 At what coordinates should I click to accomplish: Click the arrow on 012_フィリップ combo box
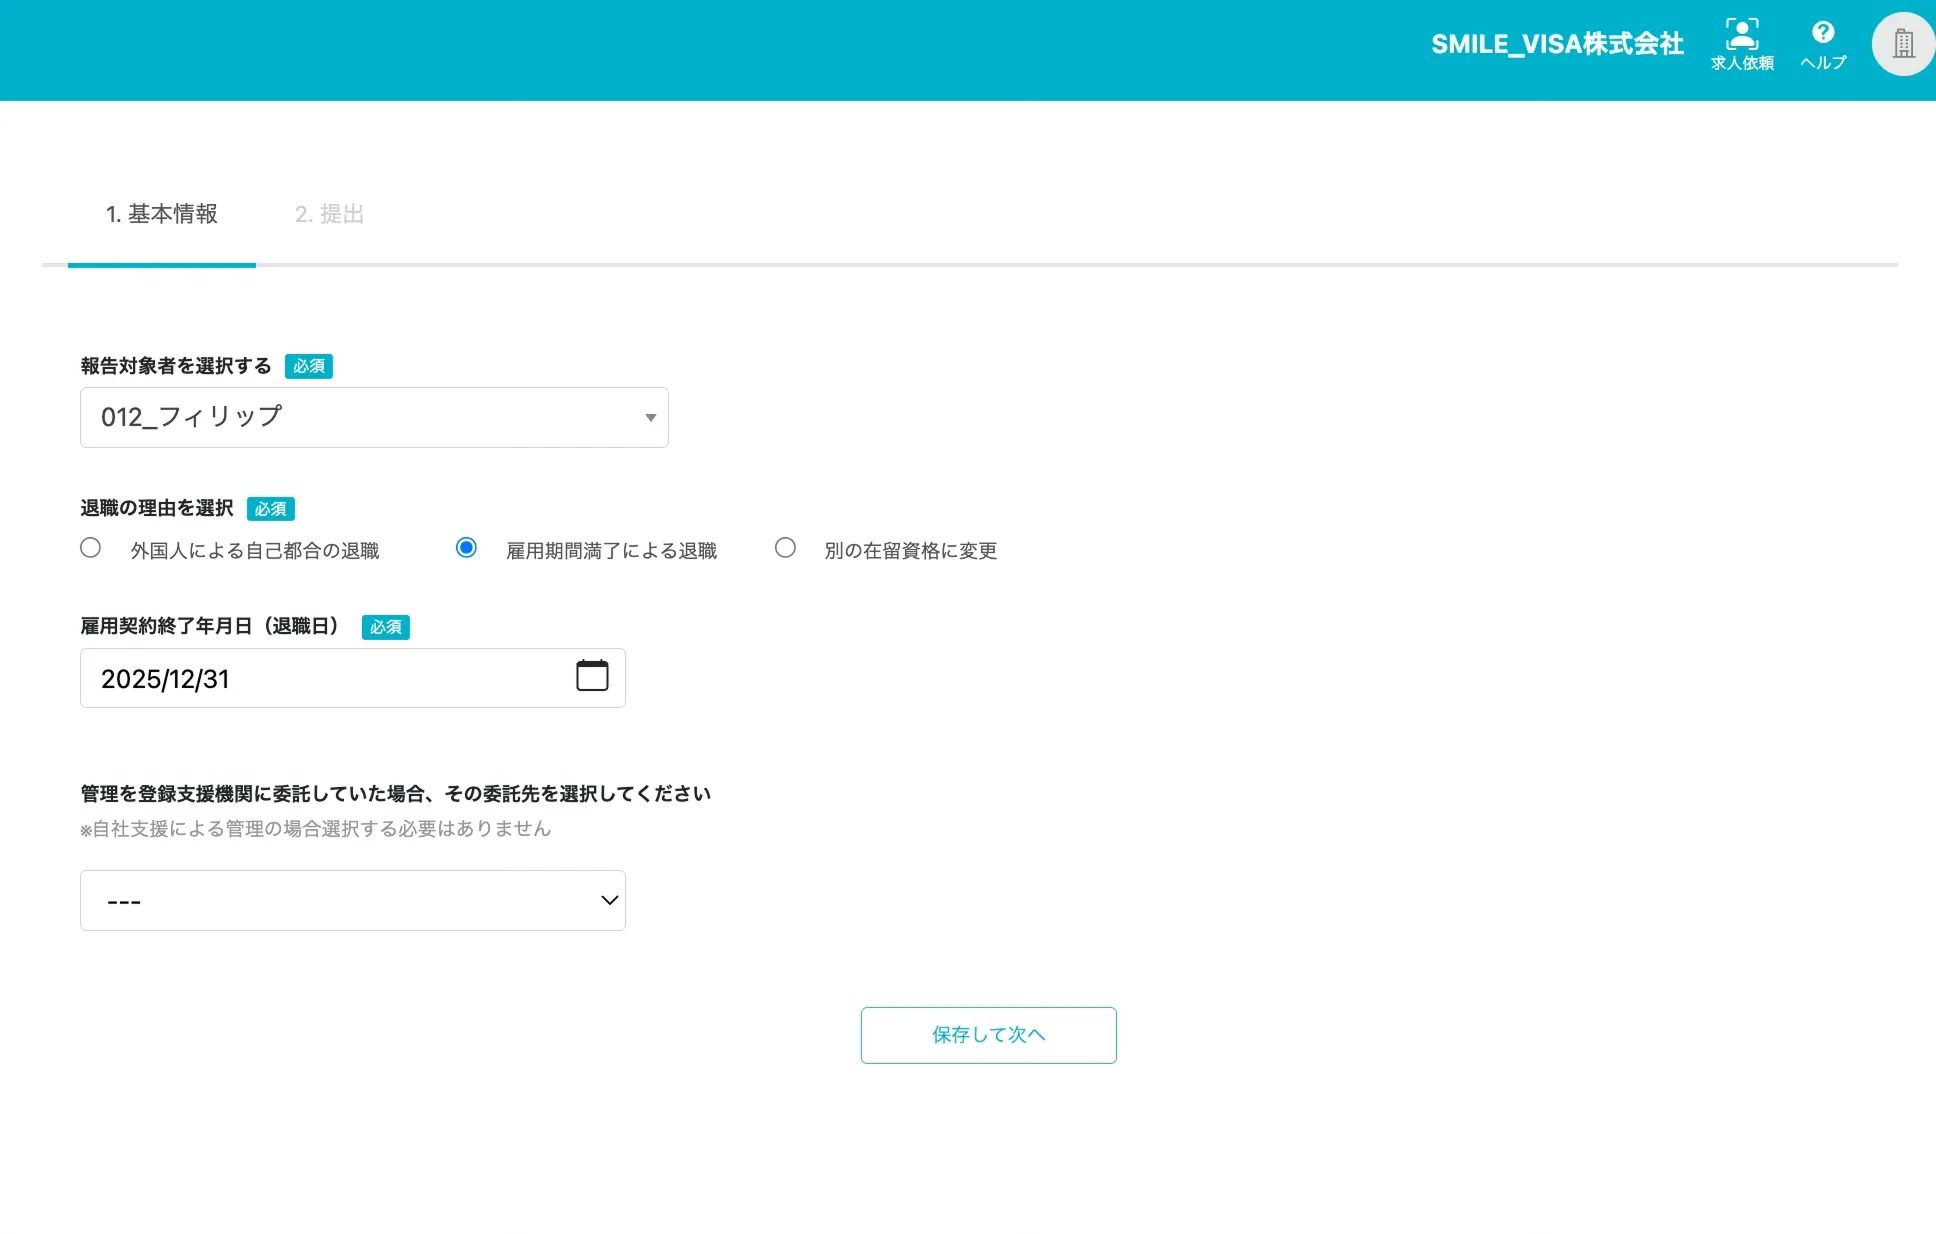pyautogui.click(x=650, y=418)
